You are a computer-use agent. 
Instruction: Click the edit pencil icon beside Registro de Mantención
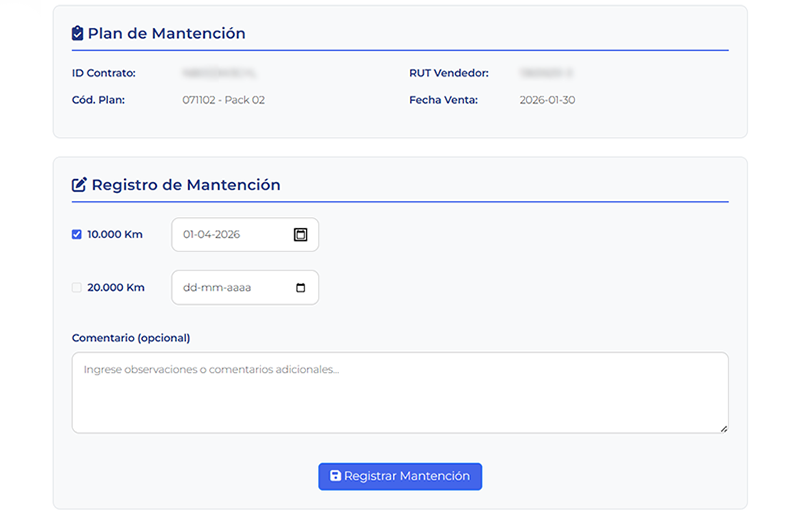point(79,185)
